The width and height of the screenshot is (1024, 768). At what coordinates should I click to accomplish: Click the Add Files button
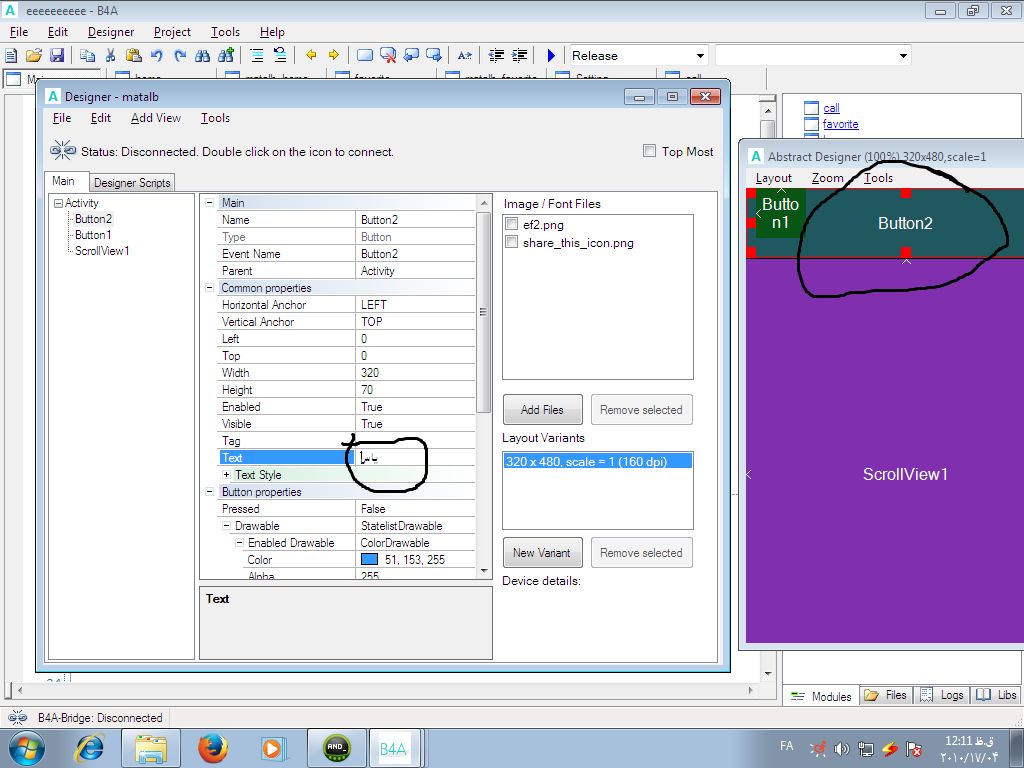pos(543,410)
